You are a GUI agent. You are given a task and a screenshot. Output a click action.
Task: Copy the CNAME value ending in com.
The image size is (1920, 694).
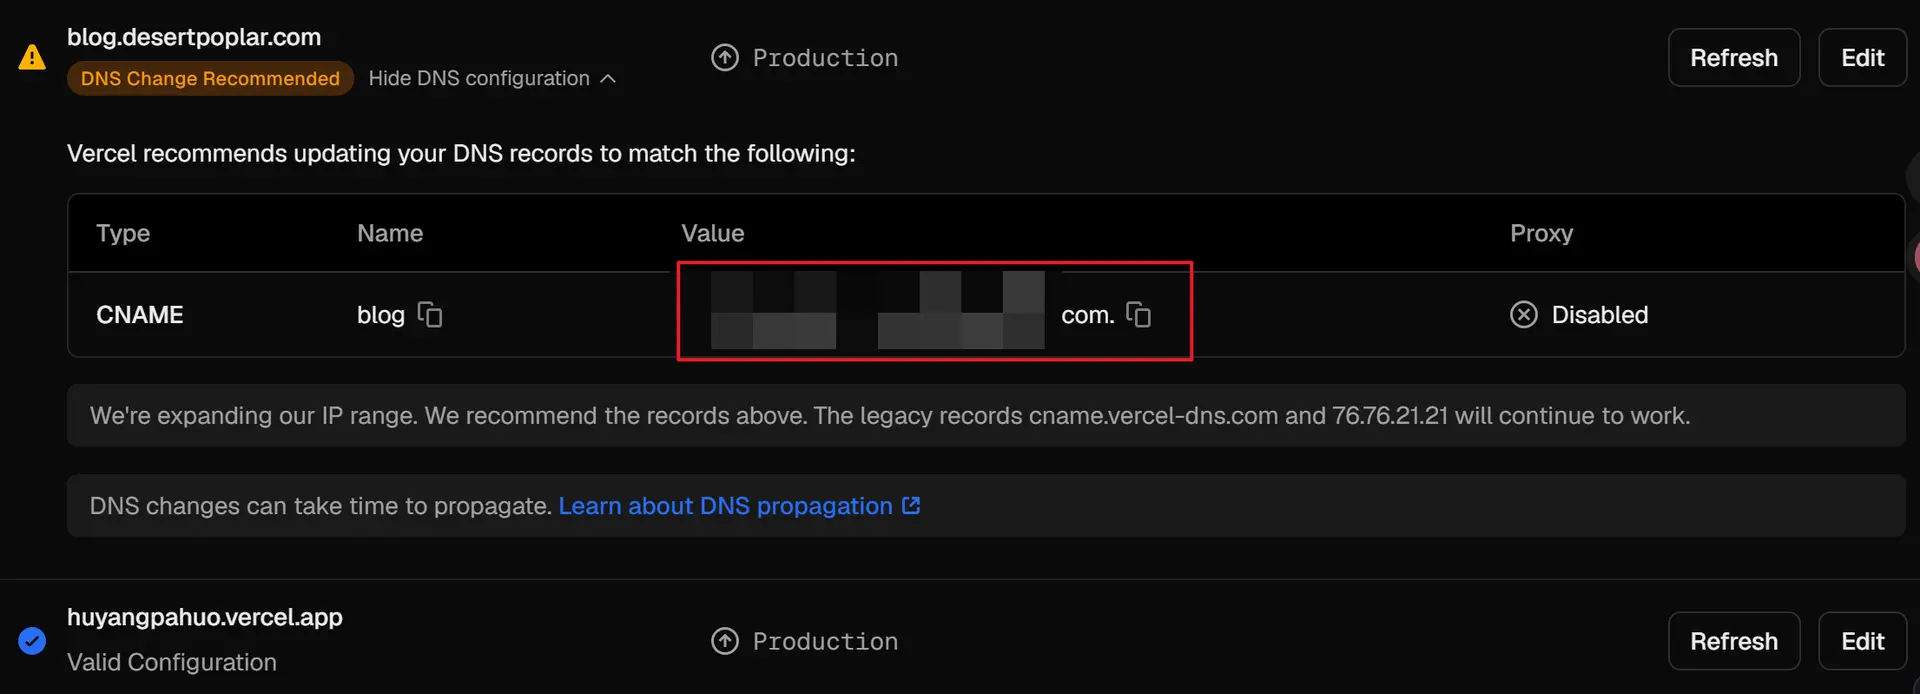click(1139, 315)
